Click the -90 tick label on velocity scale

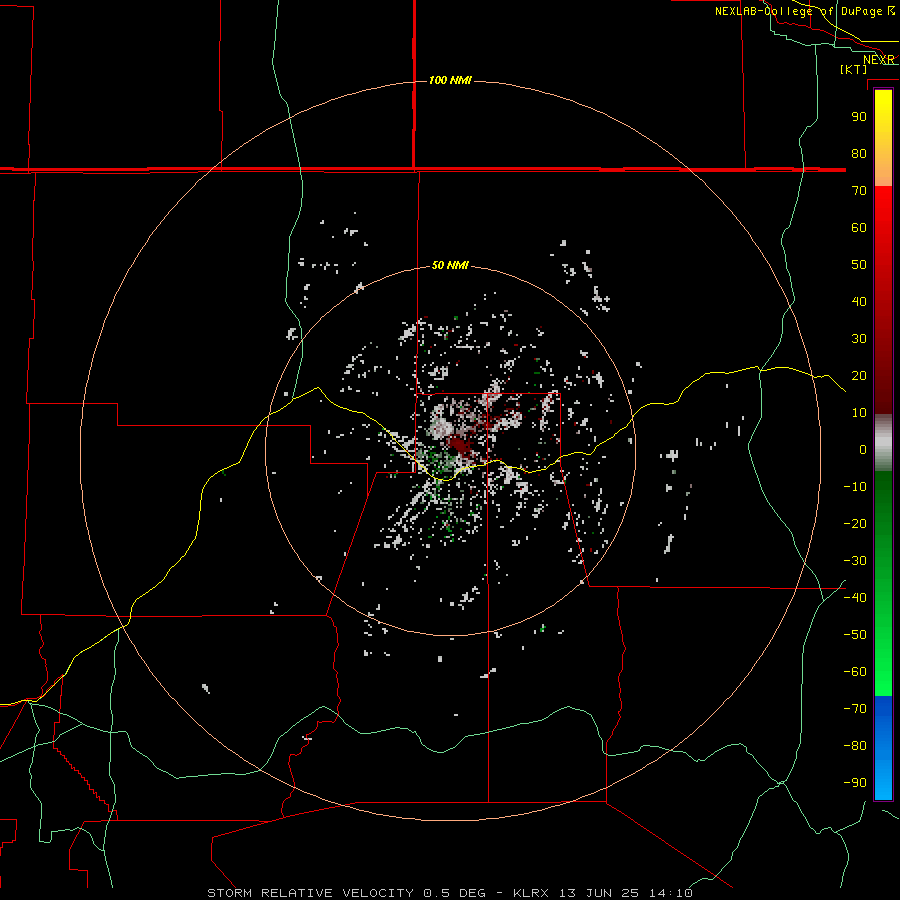(855, 782)
